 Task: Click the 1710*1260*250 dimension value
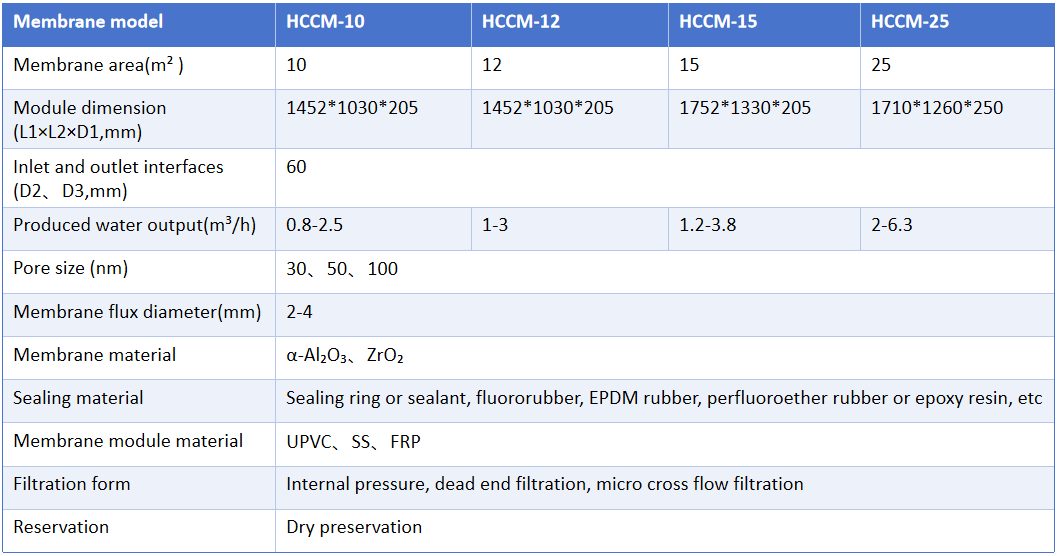[x=937, y=108]
